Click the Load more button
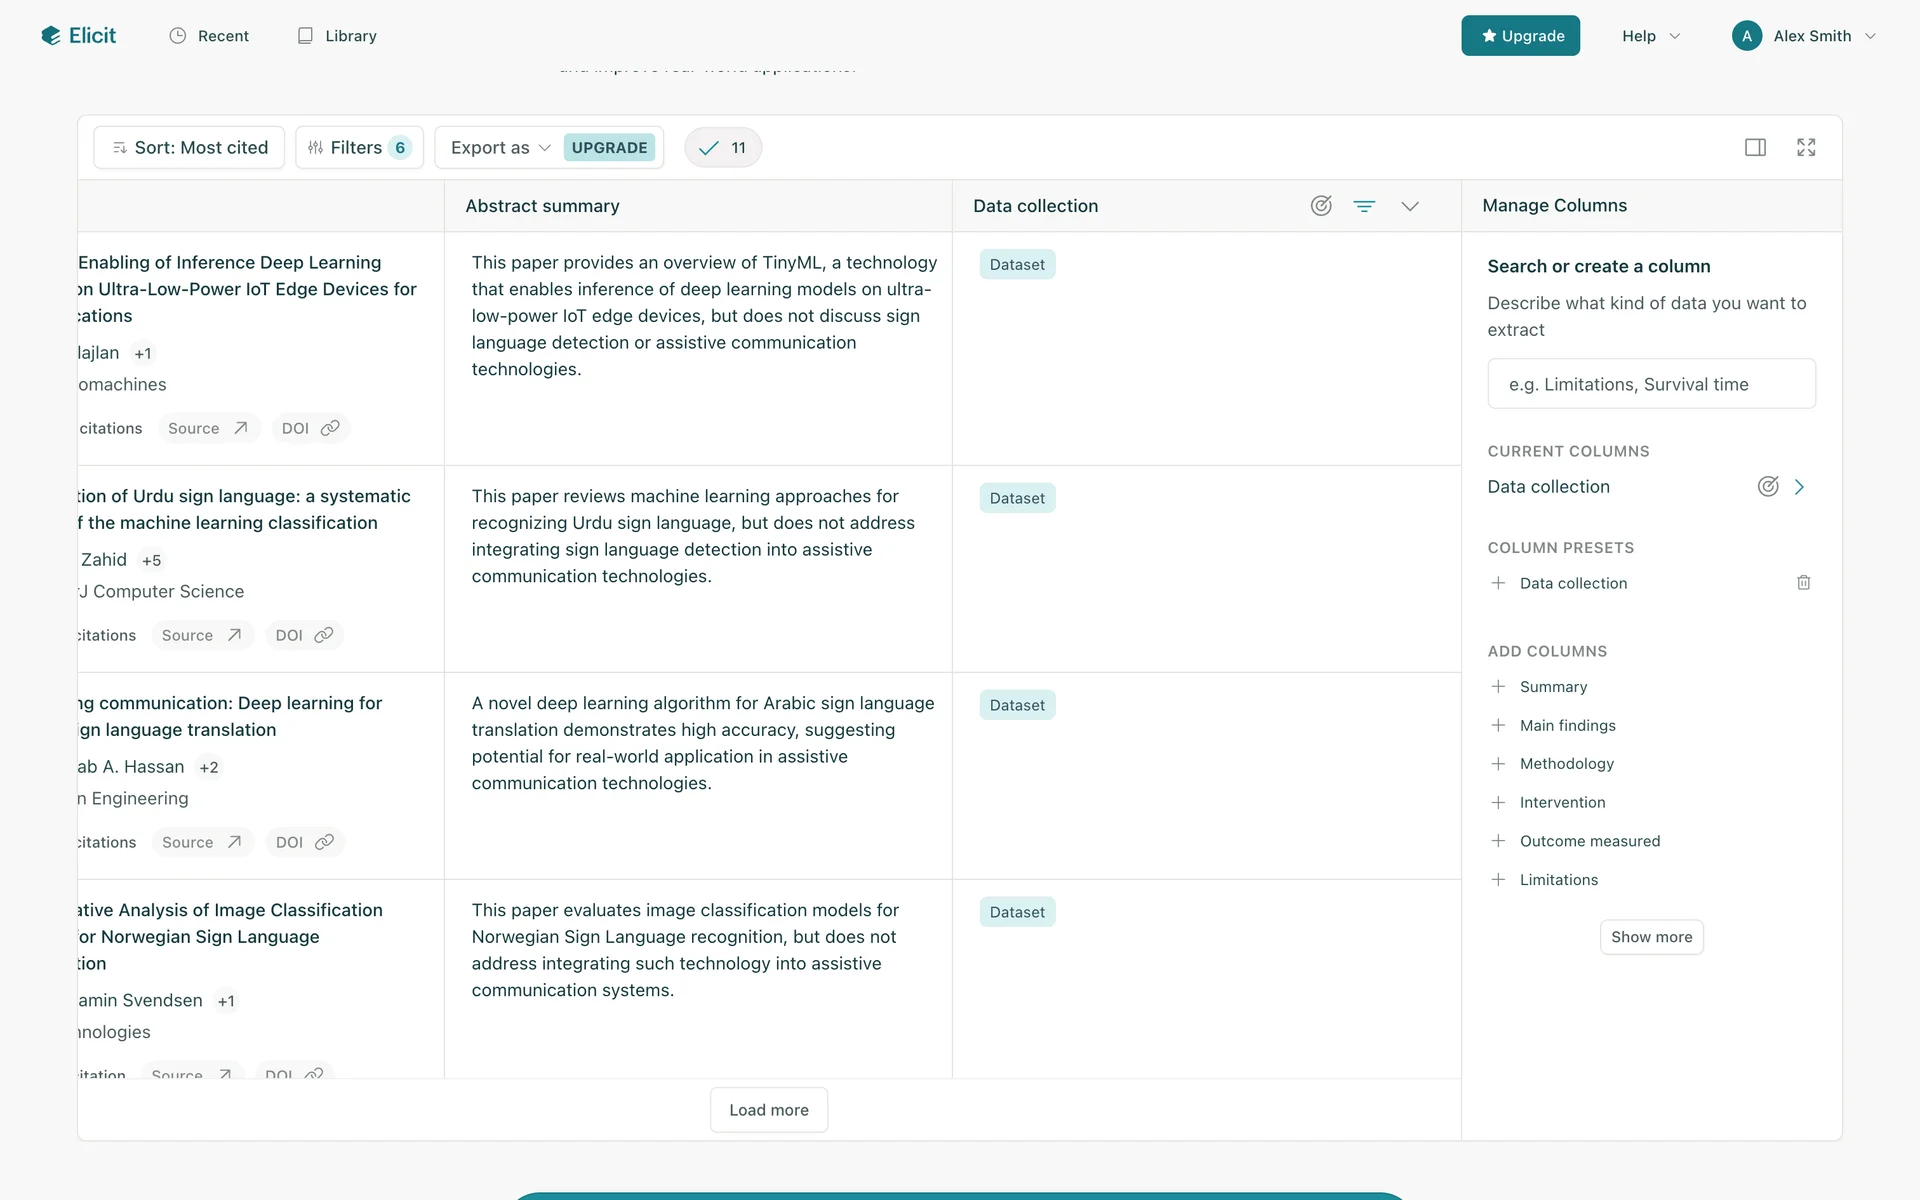1920x1200 pixels. pyautogui.click(x=768, y=1110)
